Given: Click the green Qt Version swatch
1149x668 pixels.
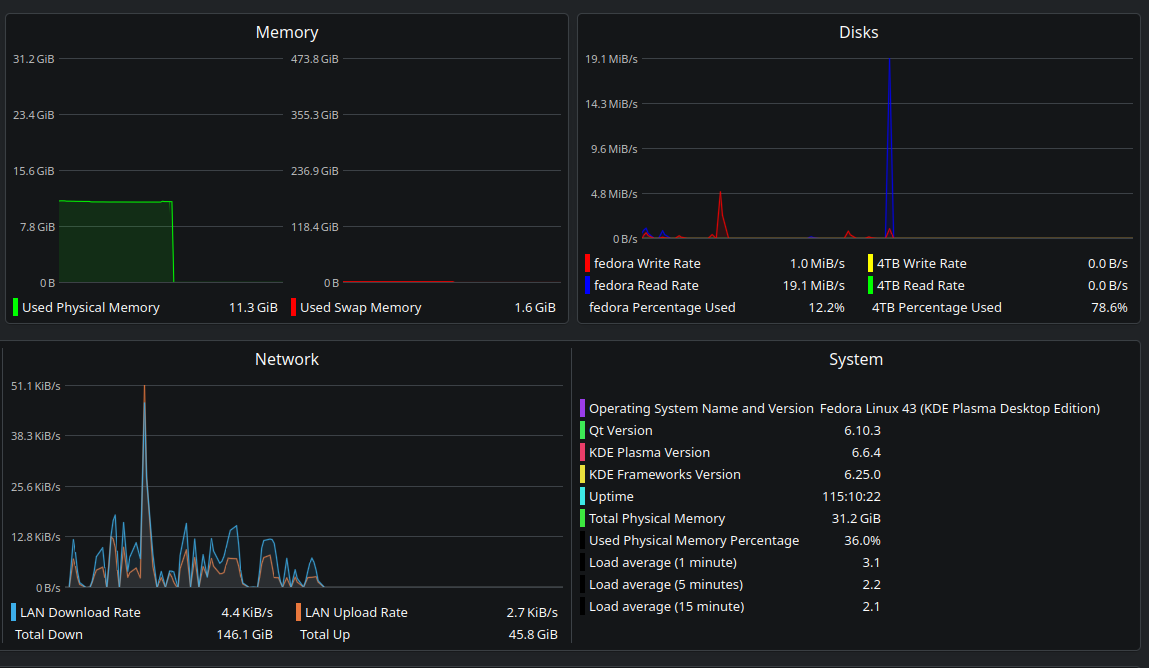Looking at the screenshot, I should click(x=583, y=431).
